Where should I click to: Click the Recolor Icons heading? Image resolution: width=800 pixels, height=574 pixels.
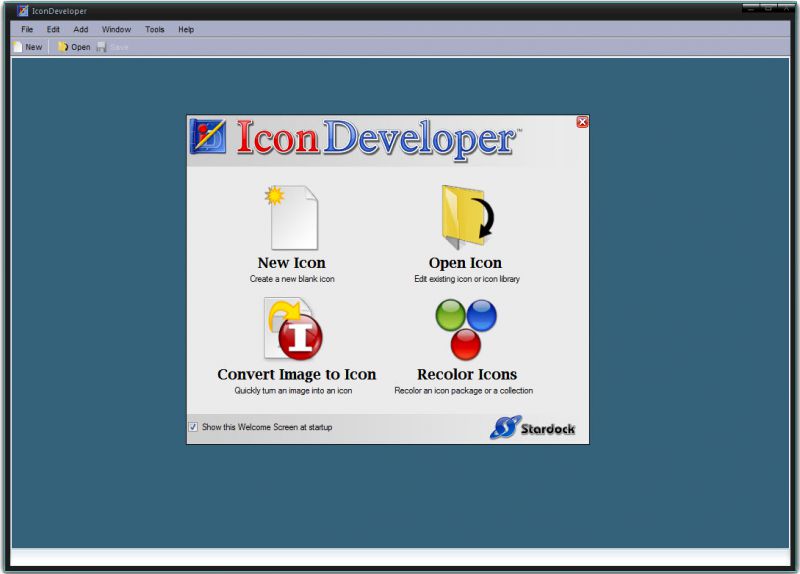pyautogui.click(x=467, y=375)
